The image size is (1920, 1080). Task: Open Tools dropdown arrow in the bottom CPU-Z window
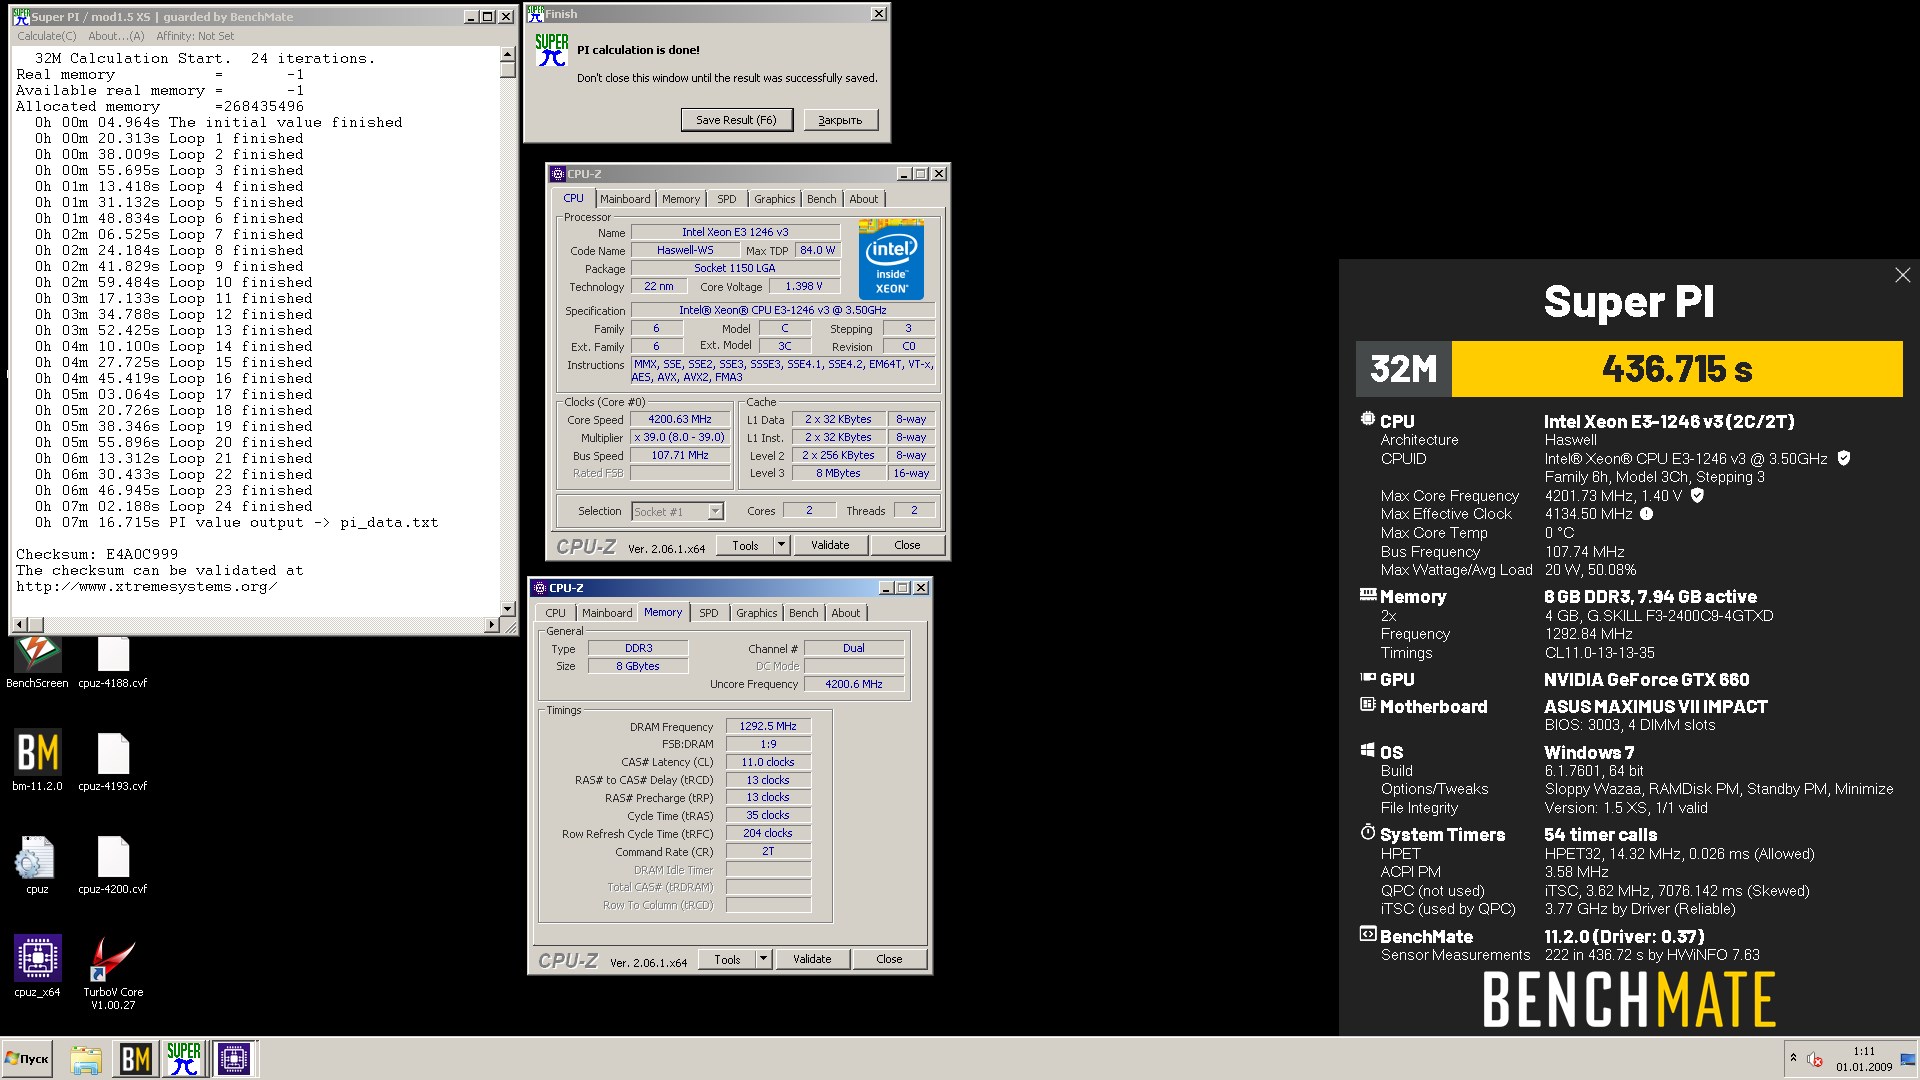coord(764,959)
